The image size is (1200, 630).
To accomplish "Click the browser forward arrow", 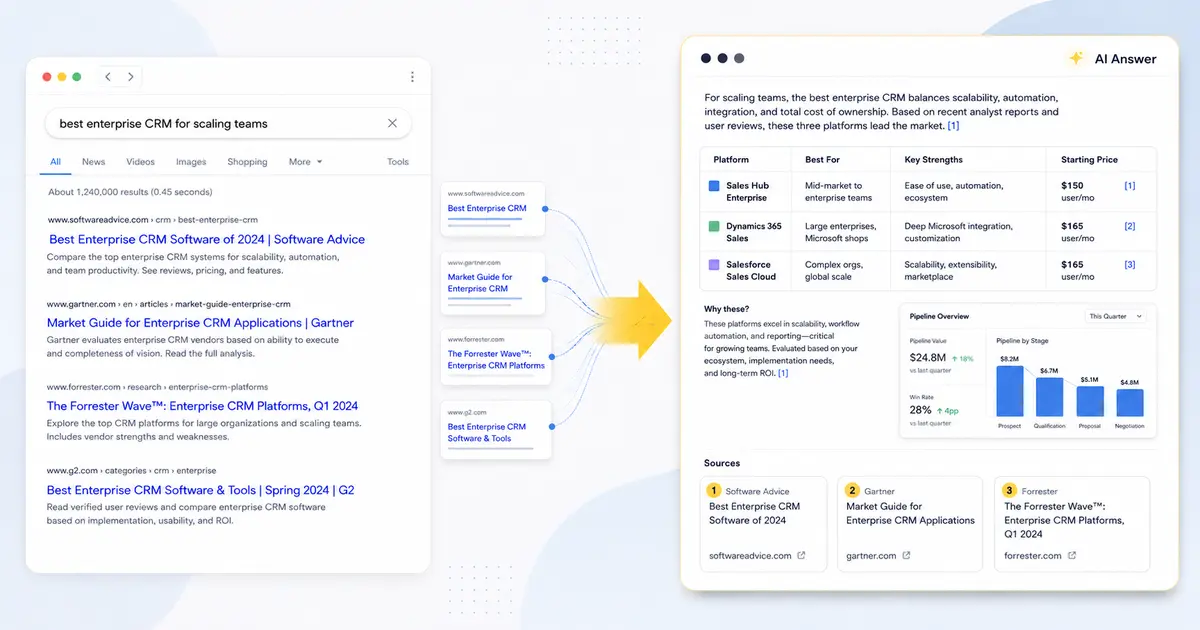I will pos(130,77).
